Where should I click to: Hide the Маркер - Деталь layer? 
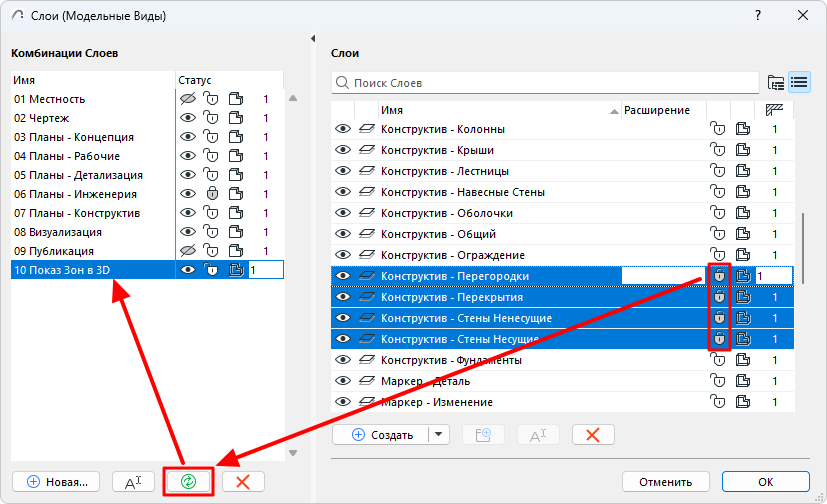click(343, 381)
